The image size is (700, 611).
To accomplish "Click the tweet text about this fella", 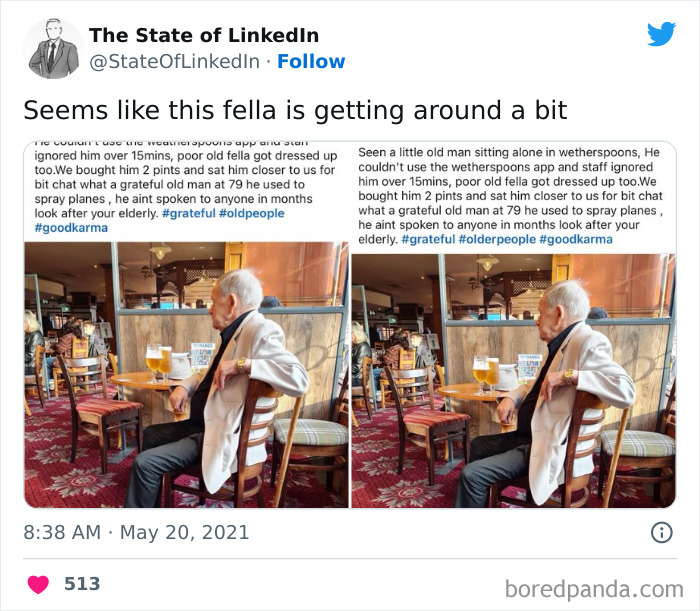I will click(295, 110).
